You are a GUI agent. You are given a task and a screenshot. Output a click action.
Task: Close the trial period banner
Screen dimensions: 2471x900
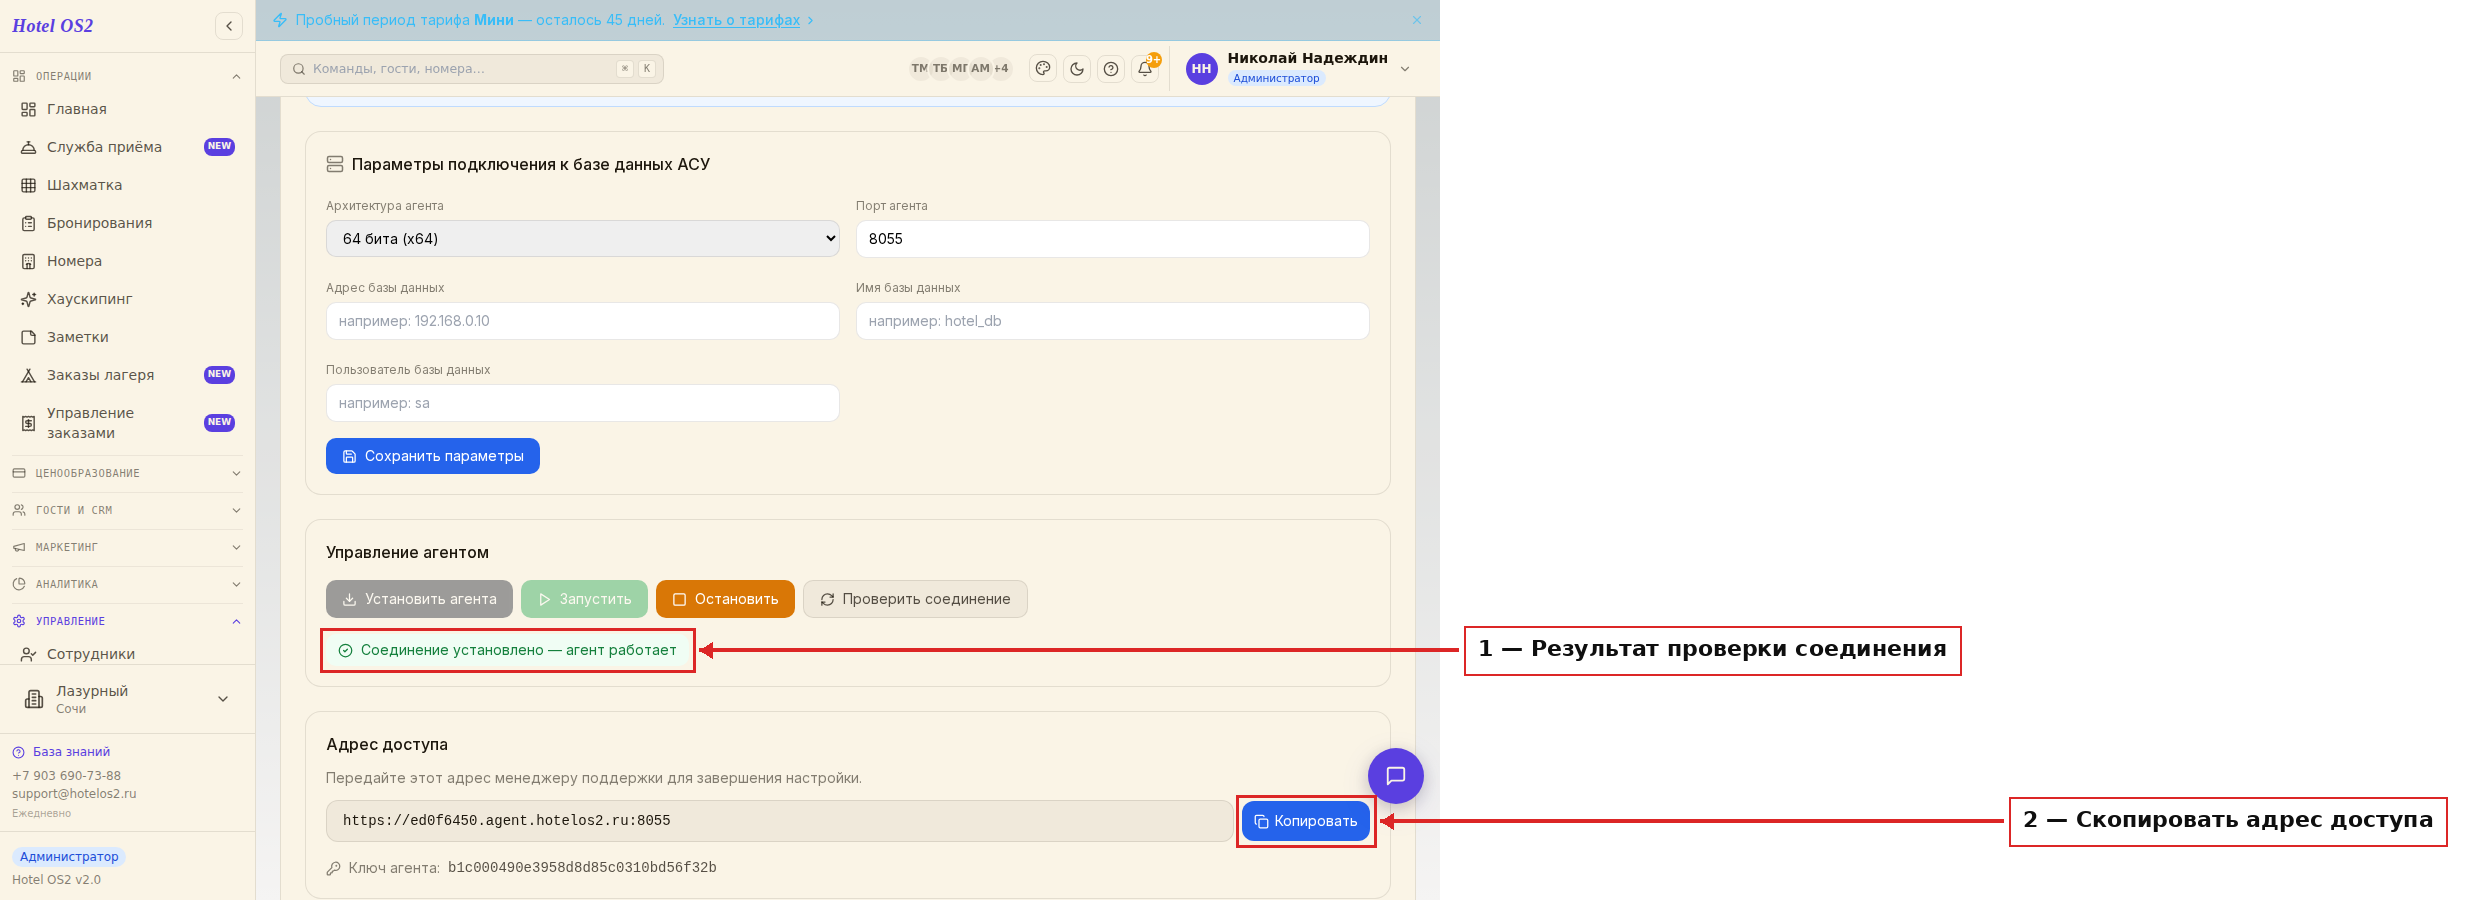click(1417, 20)
